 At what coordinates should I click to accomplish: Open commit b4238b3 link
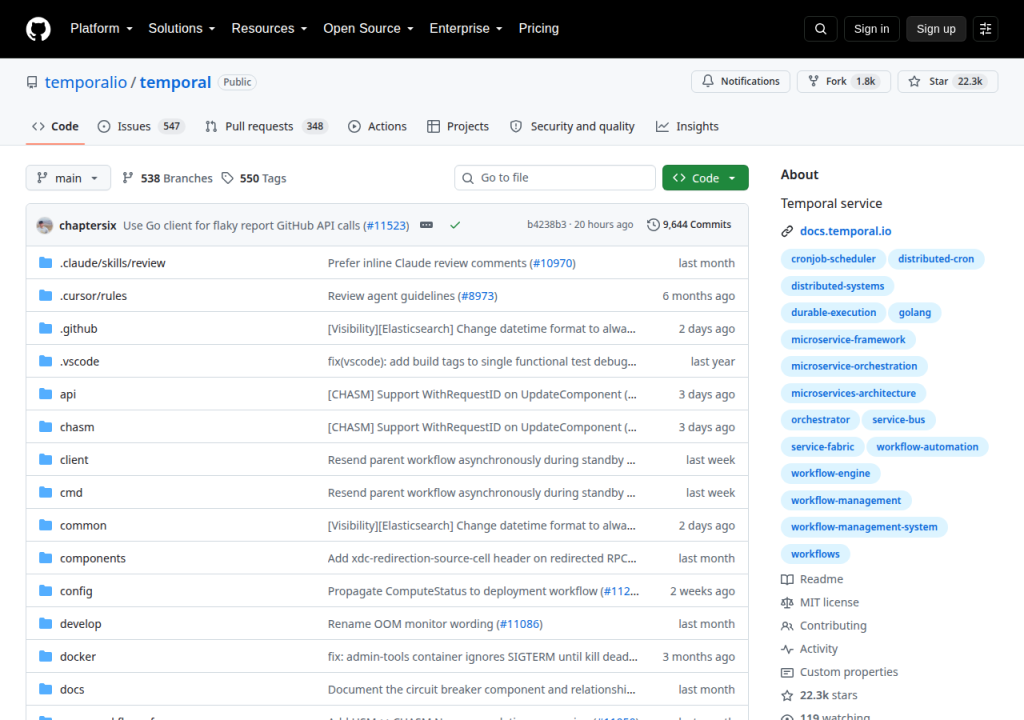(547, 225)
